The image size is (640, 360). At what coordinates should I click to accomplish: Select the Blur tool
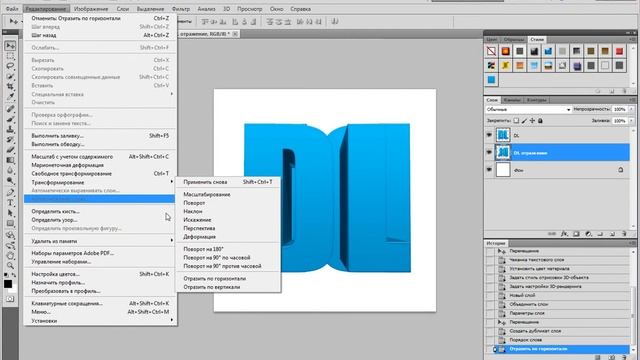tap(10, 170)
